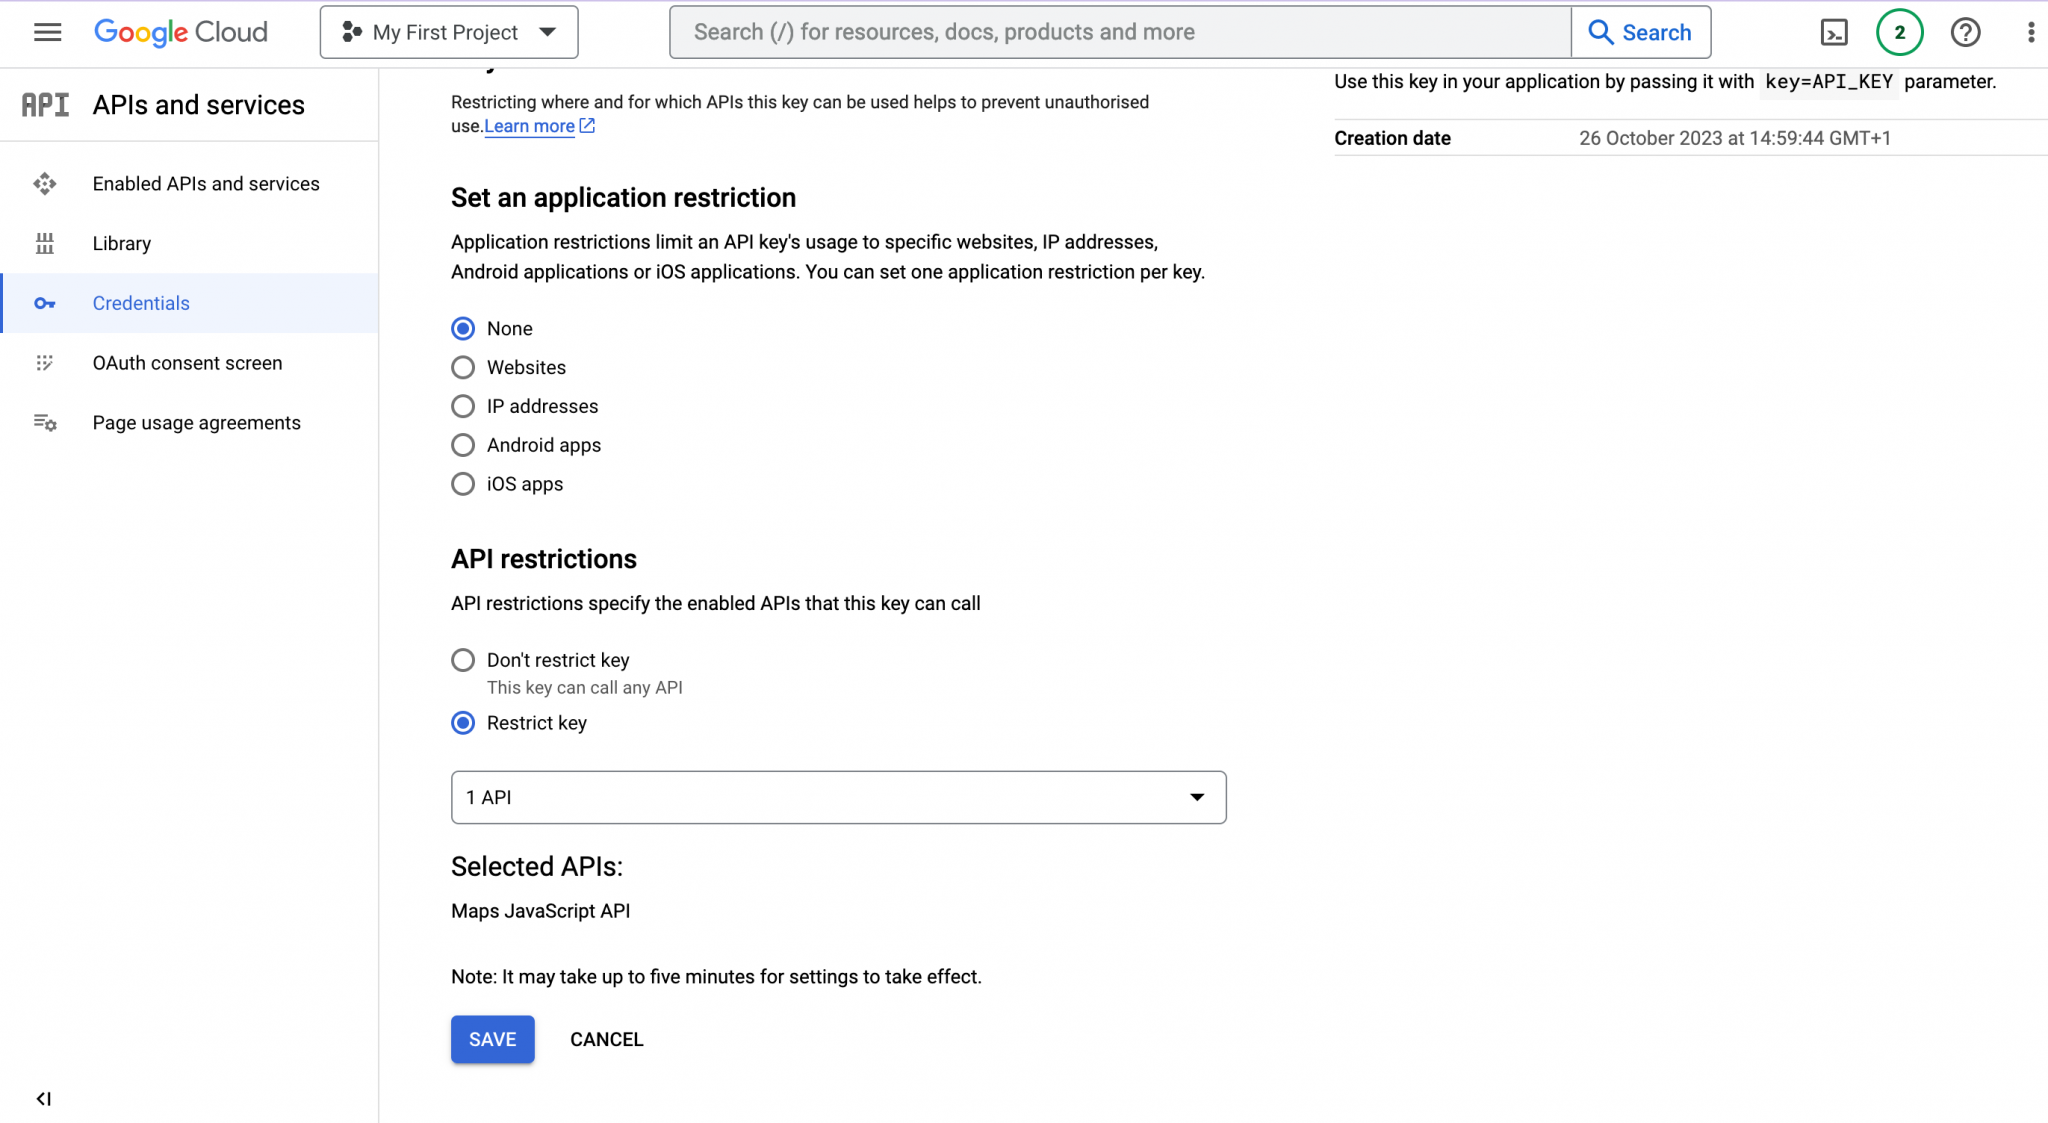Viewport: 2048px width, 1123px height.
Task: Go to Enabled APIs and services
Action: point(206,184)
